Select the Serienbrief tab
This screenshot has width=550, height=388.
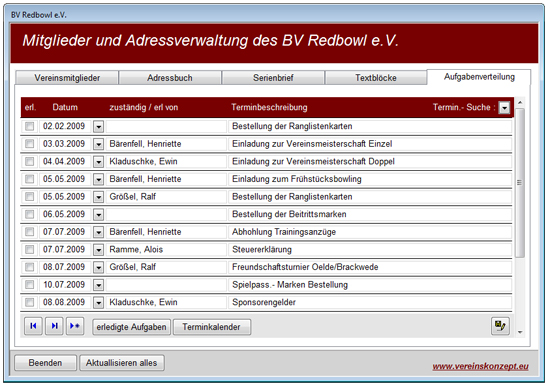point(273,78)
